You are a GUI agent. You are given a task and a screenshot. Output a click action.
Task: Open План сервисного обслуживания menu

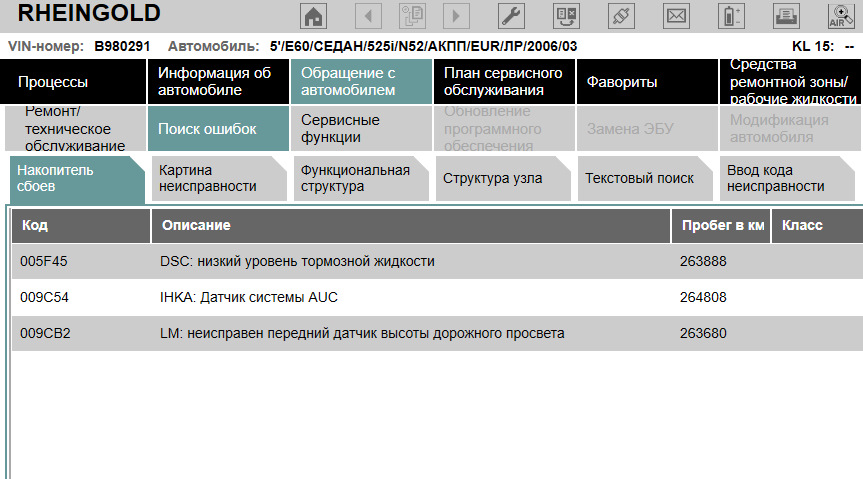(x=505, y=81)
